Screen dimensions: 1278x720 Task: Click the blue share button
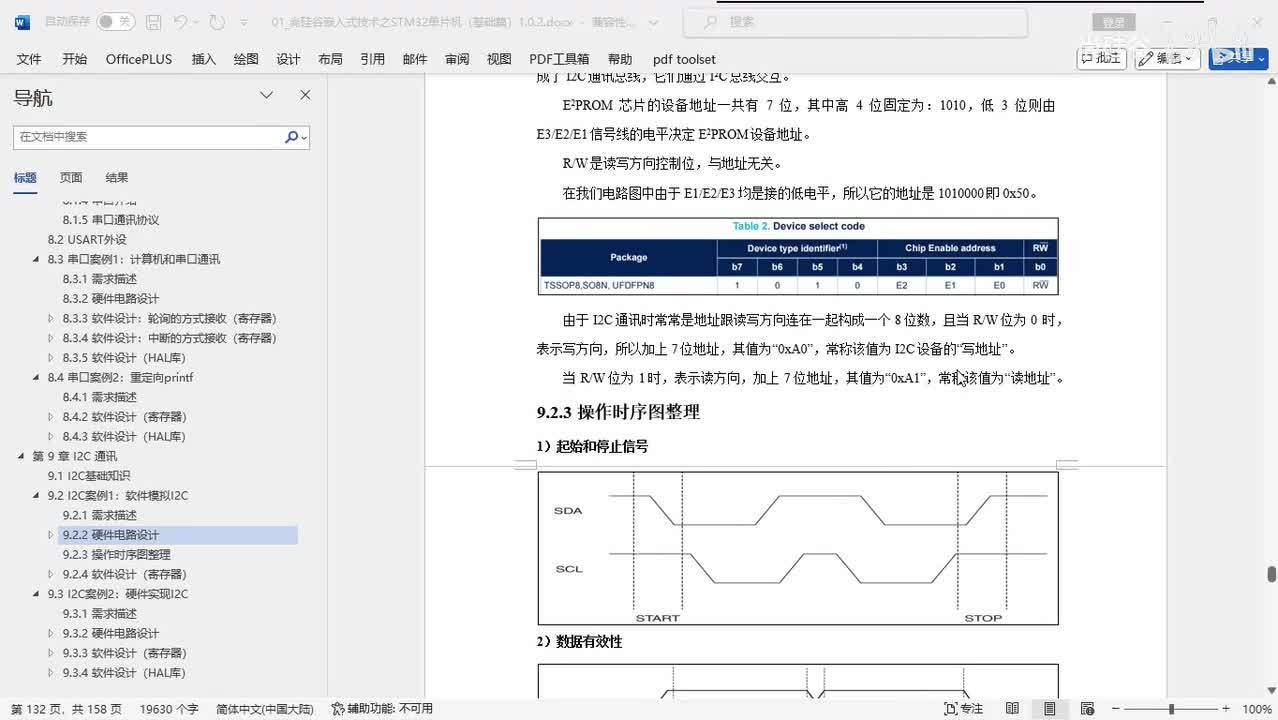pyautogui.click(x=1238, y=58)
